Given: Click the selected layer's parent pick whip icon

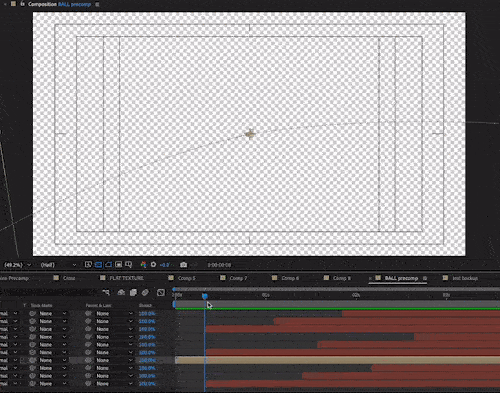Looking at the screenshot, I should click(x=88, y=360).
